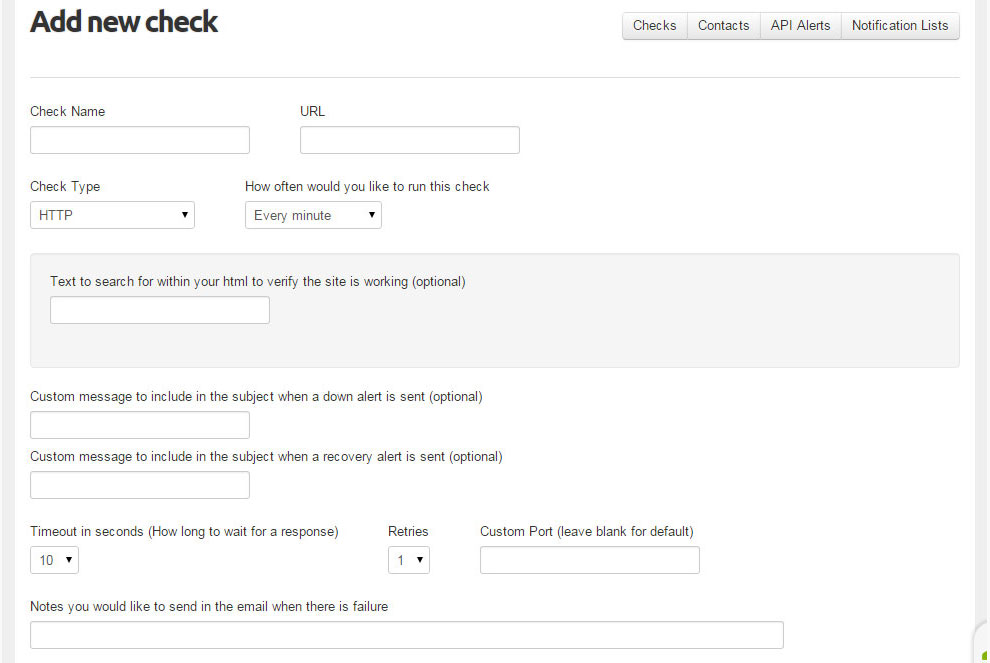990x663 pixels.
Task: Click the 'URL' label text
Action: click(x=313, y=111)
